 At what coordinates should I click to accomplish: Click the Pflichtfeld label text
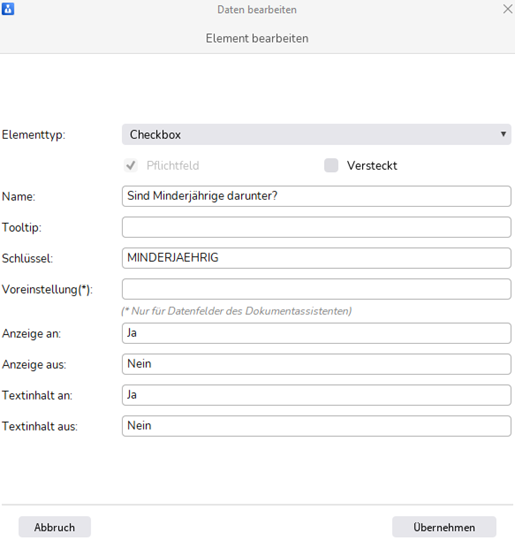173,166
